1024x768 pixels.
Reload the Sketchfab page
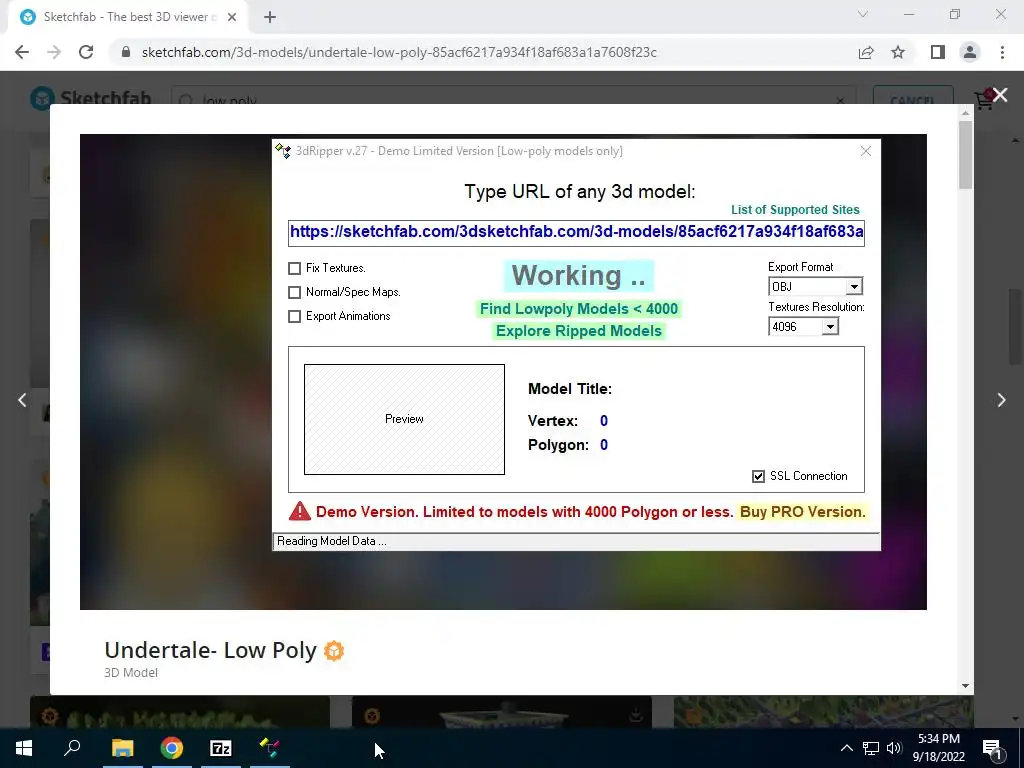[86, 52]
